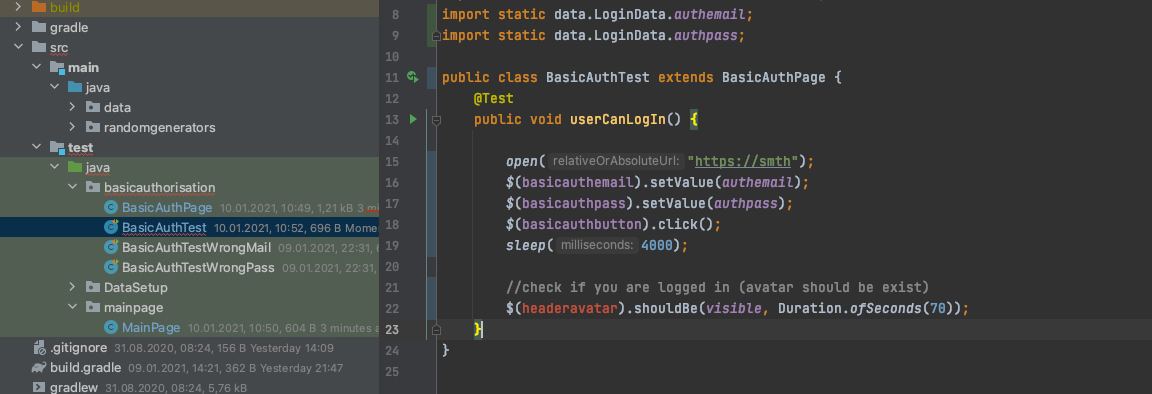Open BasicAuthPage file in tree
The height and width of the screenshot is (394, 1152).
(x=167, y=207)
